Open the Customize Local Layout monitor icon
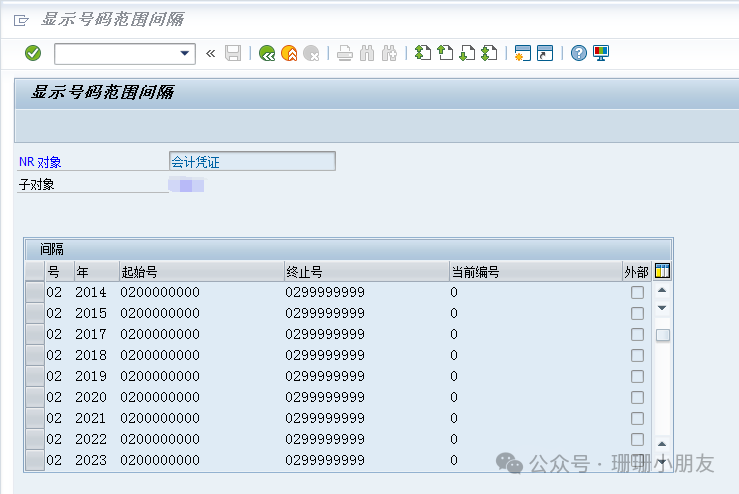 click(x=601, y=53)
